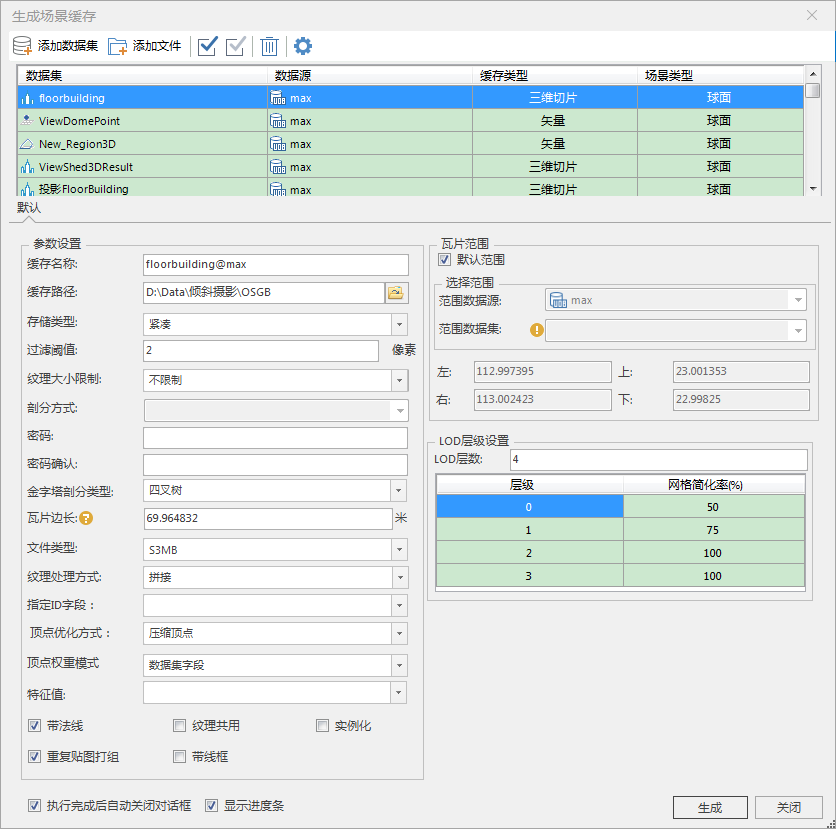Toggle the 带法线 checkbox
This screenshot has width=836, height=829.
[35, 726]
